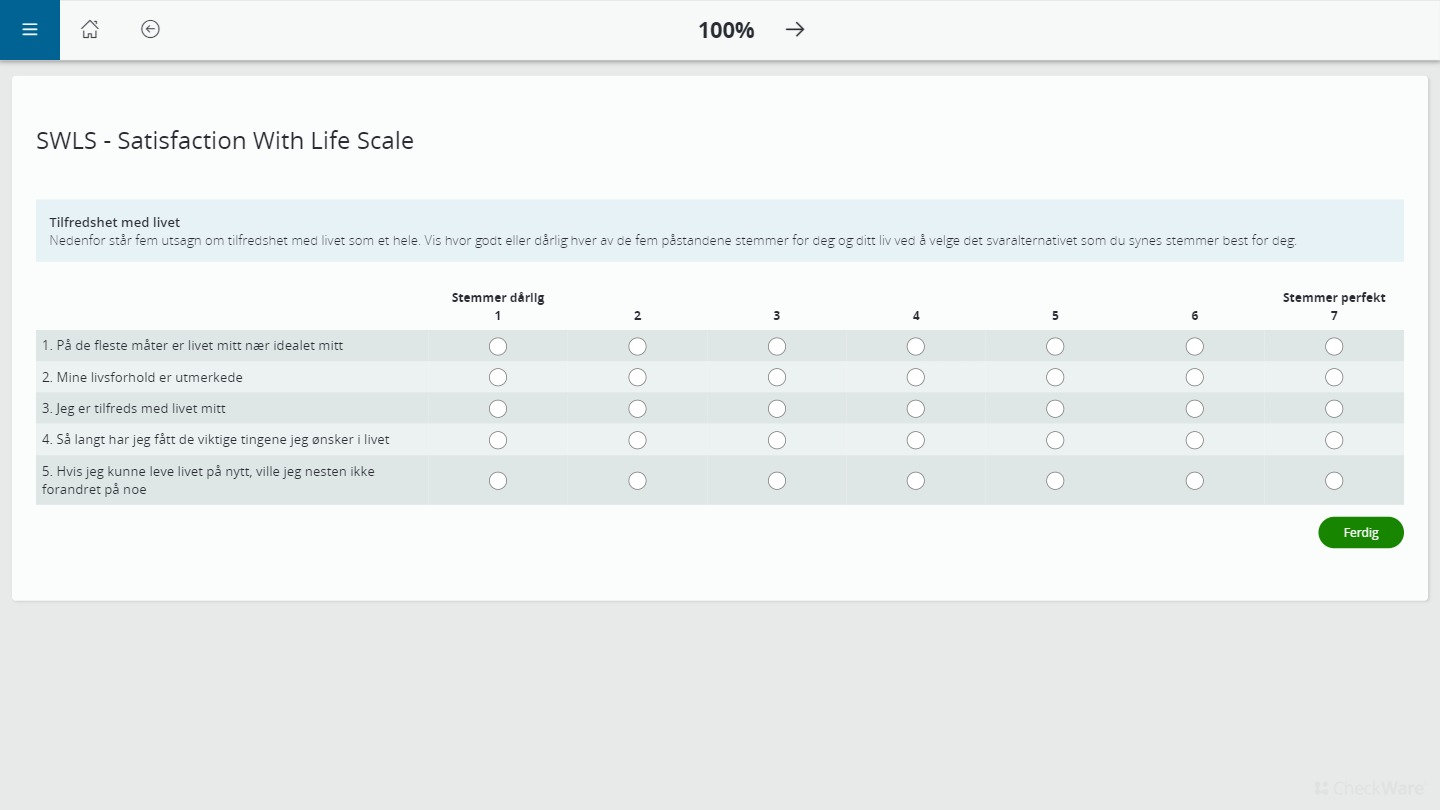The image size is (1440, 810).
Task: Select rating 5 for the first statement
Action: click(x=1055, y=346)
